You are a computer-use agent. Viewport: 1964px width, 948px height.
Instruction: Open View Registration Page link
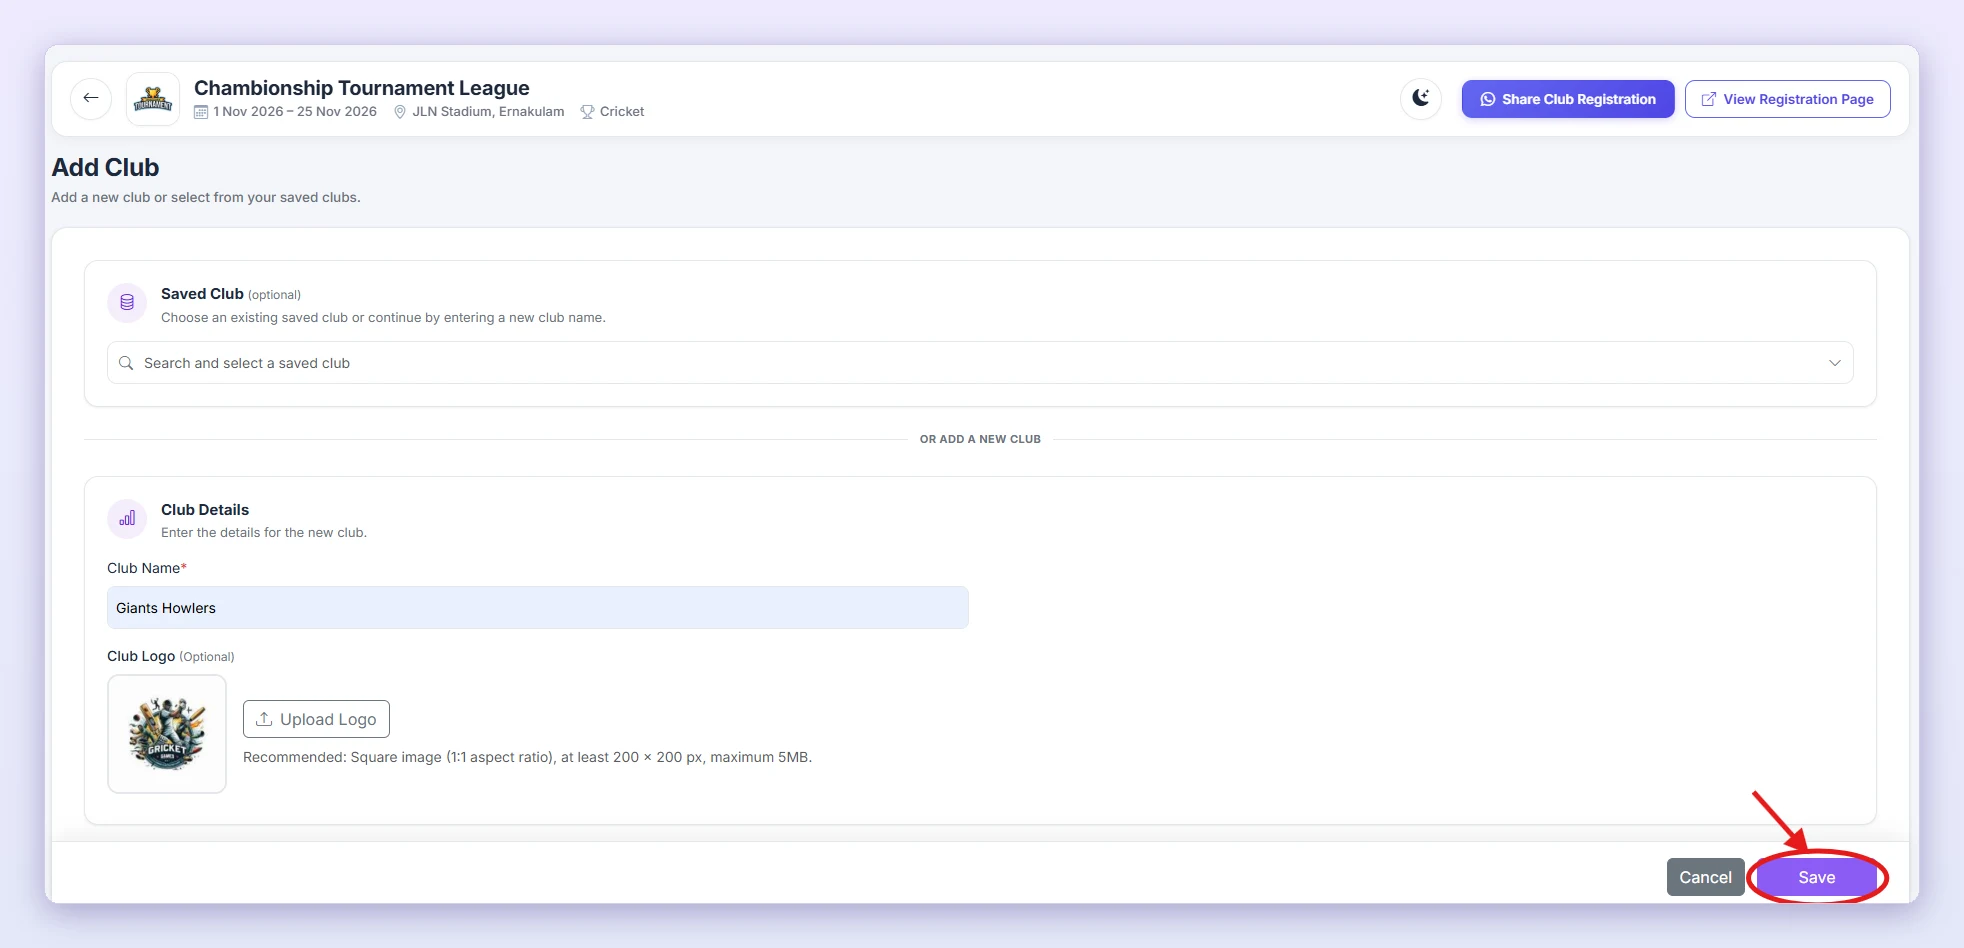(1787, 99)
